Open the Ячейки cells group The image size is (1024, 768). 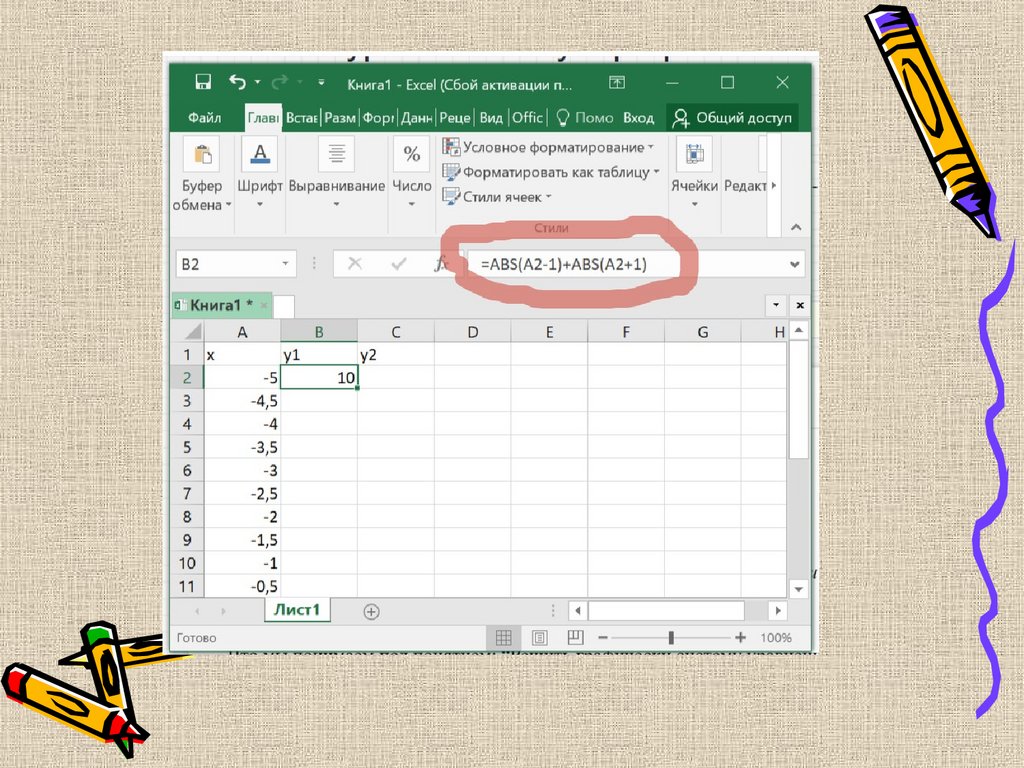point(694,174)
